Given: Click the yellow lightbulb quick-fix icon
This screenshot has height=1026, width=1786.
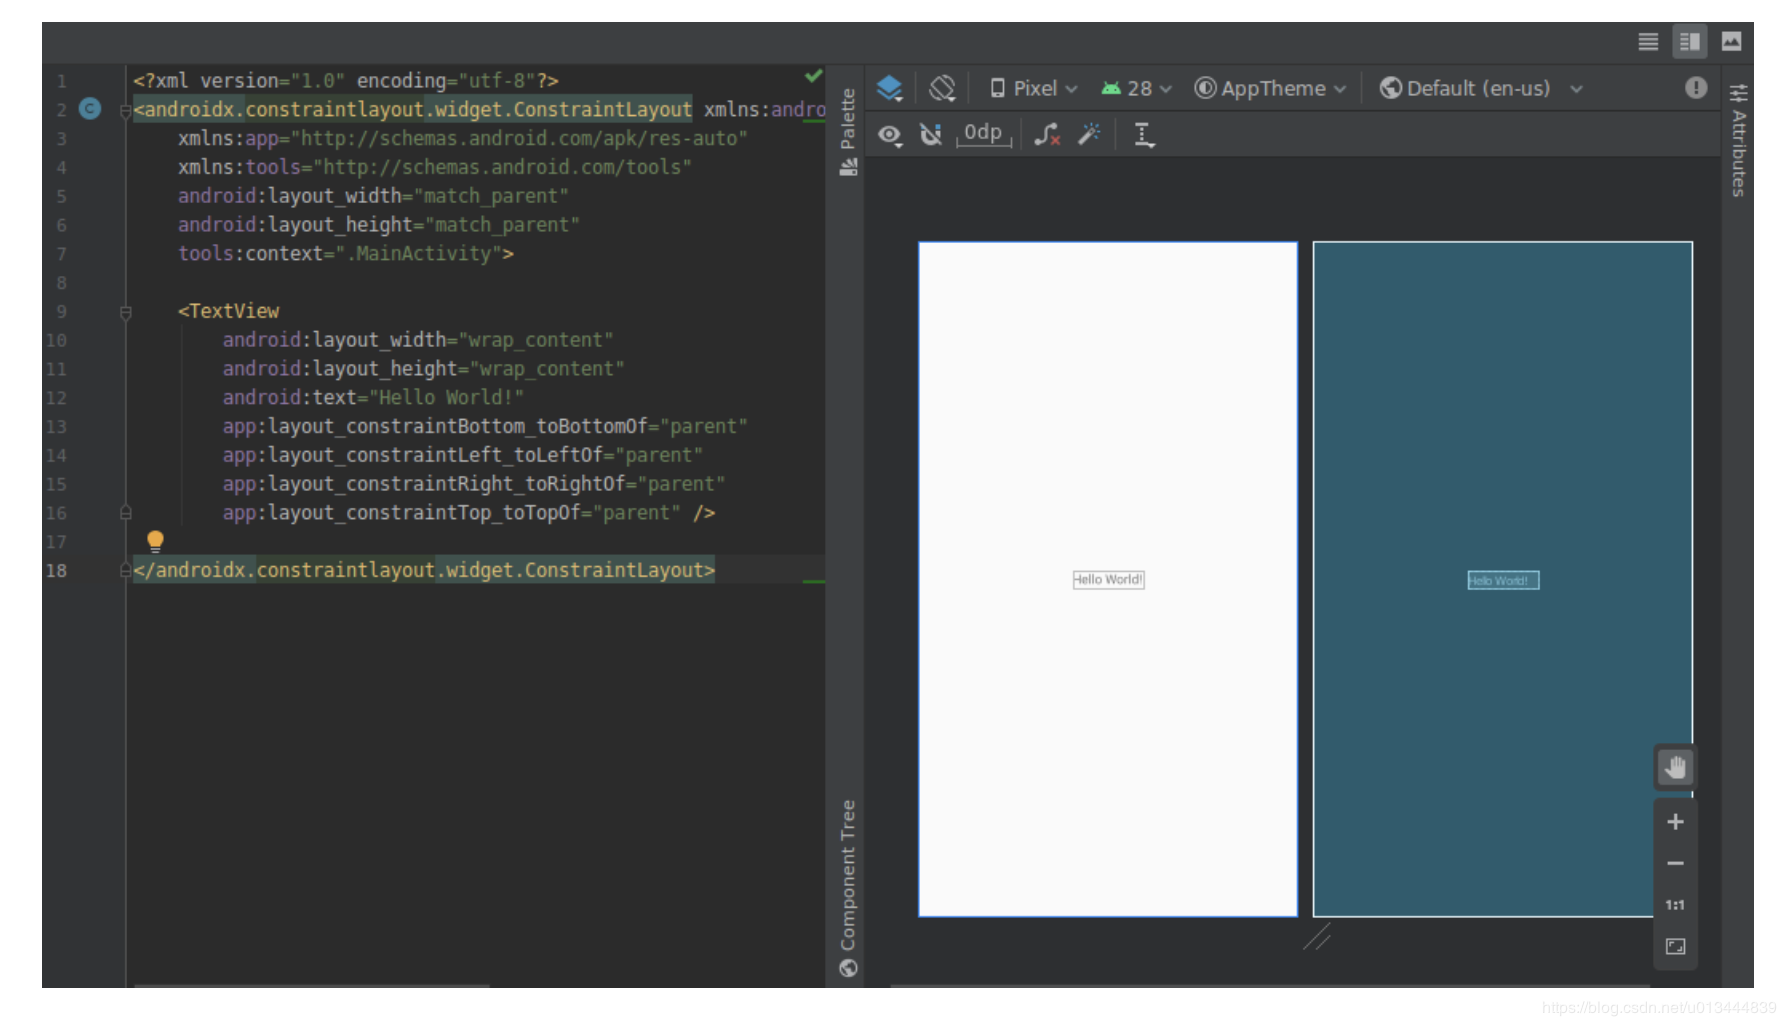Looking at the screenshot, I should pos(155,541).
